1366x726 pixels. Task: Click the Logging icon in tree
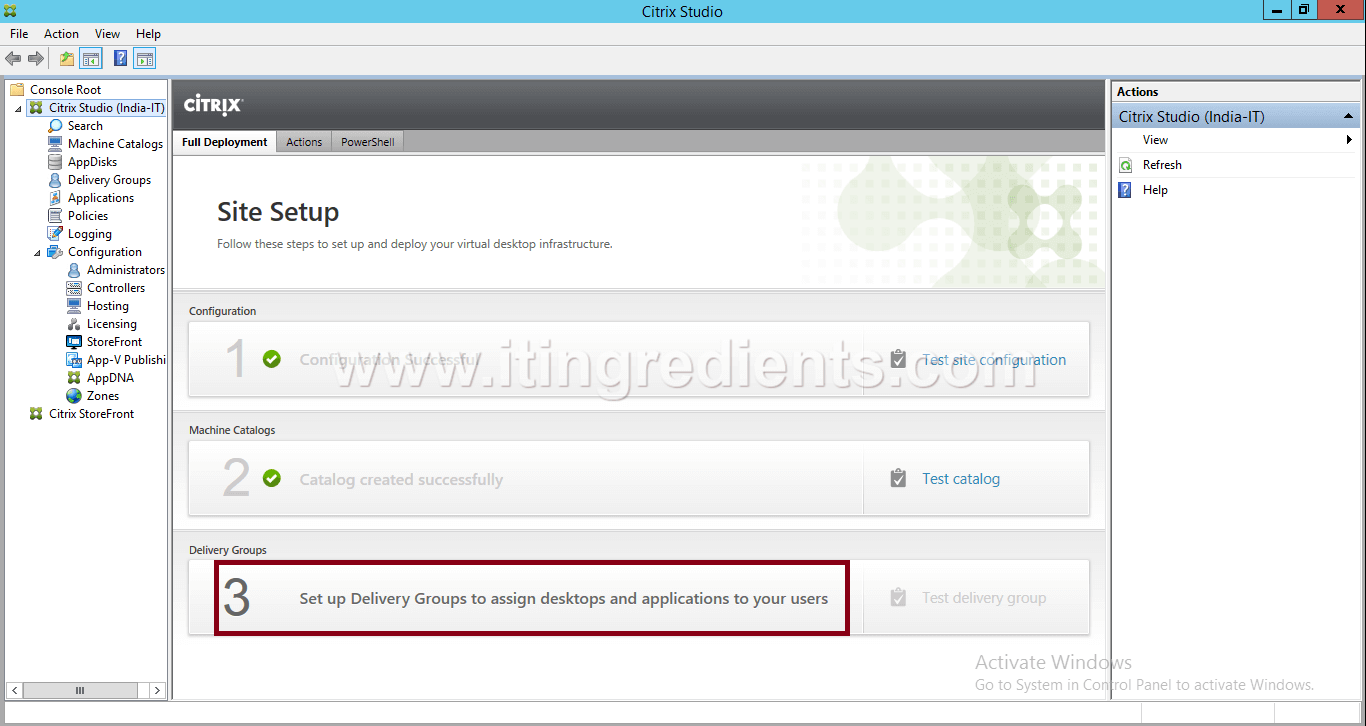tap(56, 234)
